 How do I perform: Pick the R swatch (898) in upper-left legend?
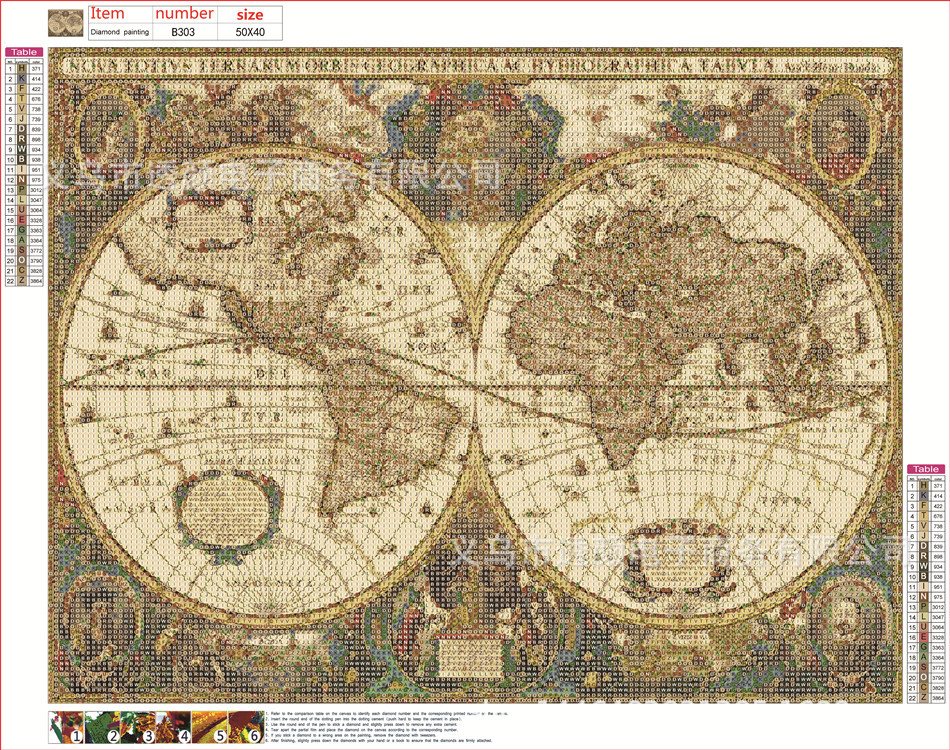click(22, 139)
